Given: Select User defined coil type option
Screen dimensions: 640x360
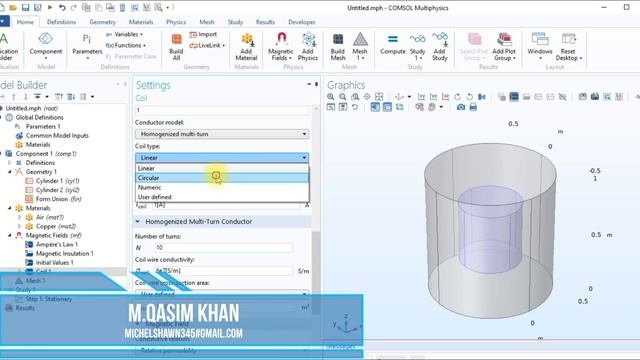Looking at the screenshot, I should 222,197.
